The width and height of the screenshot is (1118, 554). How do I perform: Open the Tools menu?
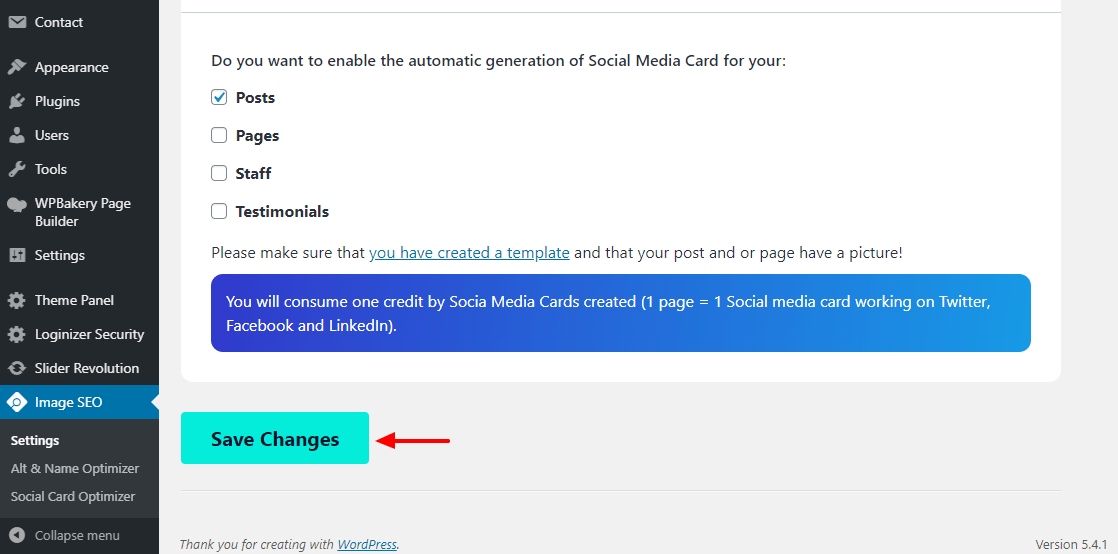pyautogui.click(x=79, y=169)
